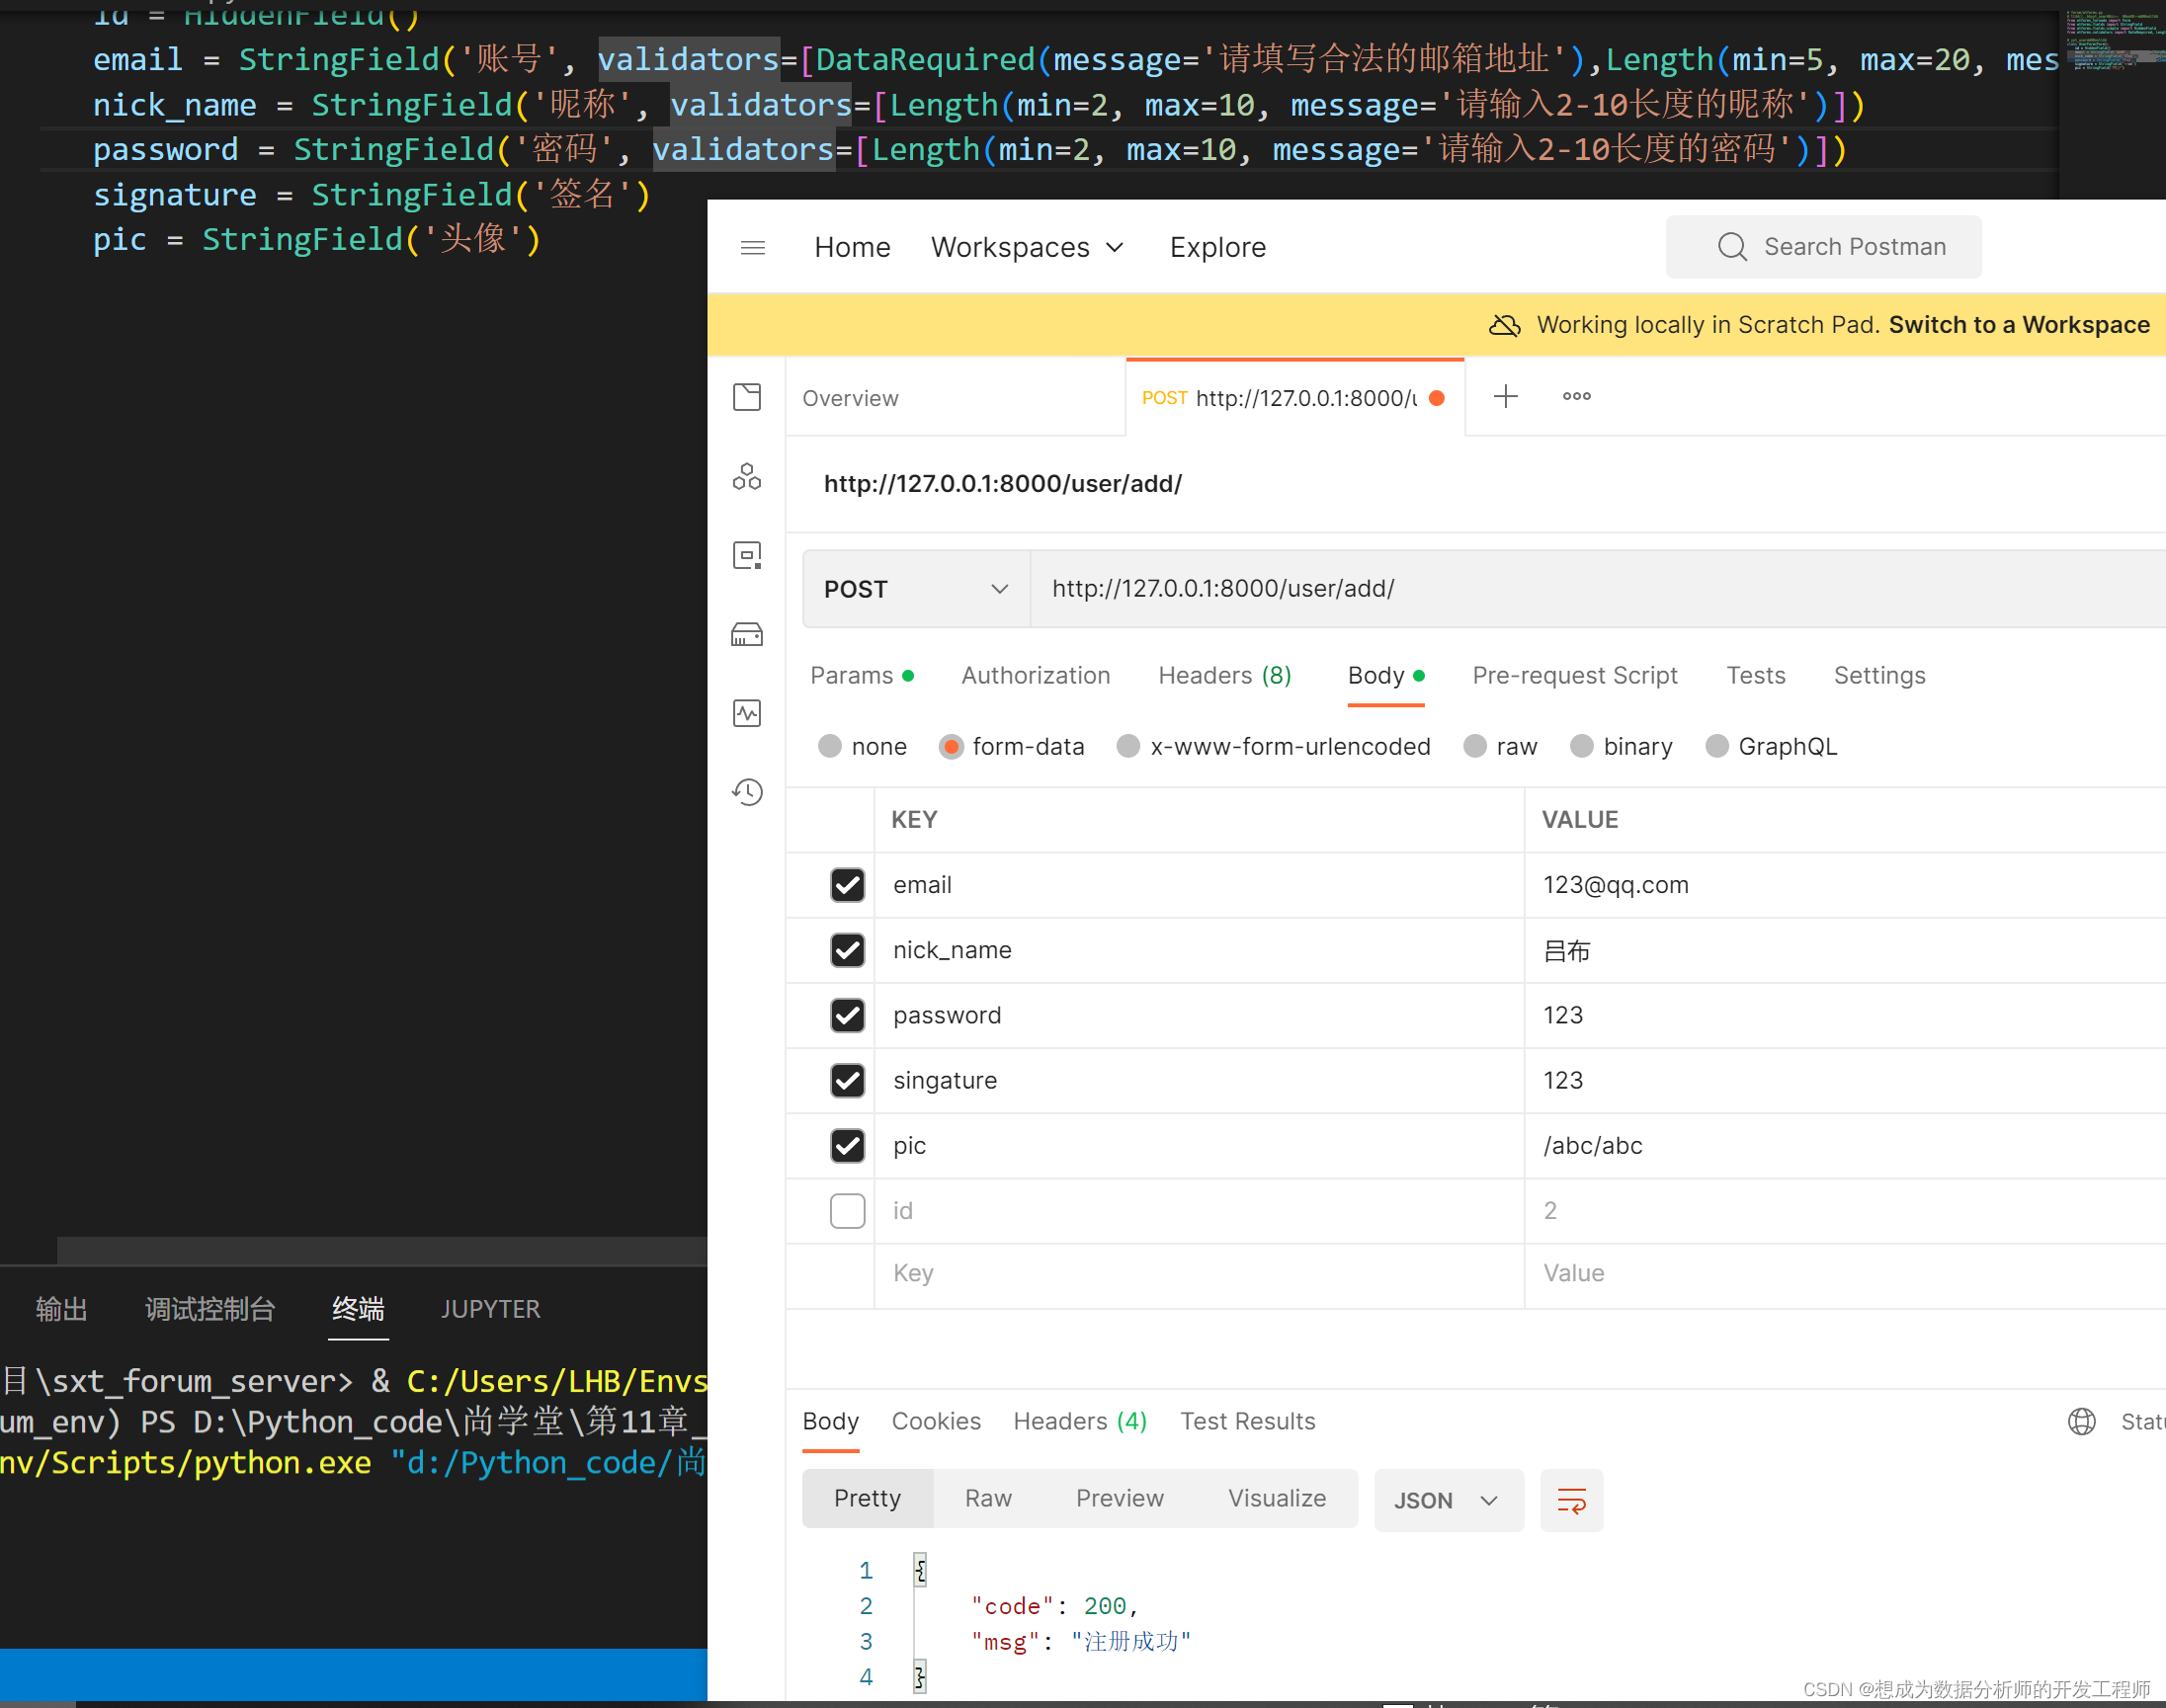Disable the singature field checkbox
The height and width of the screenshot is (1708, 2166).
pos(846,1079)
